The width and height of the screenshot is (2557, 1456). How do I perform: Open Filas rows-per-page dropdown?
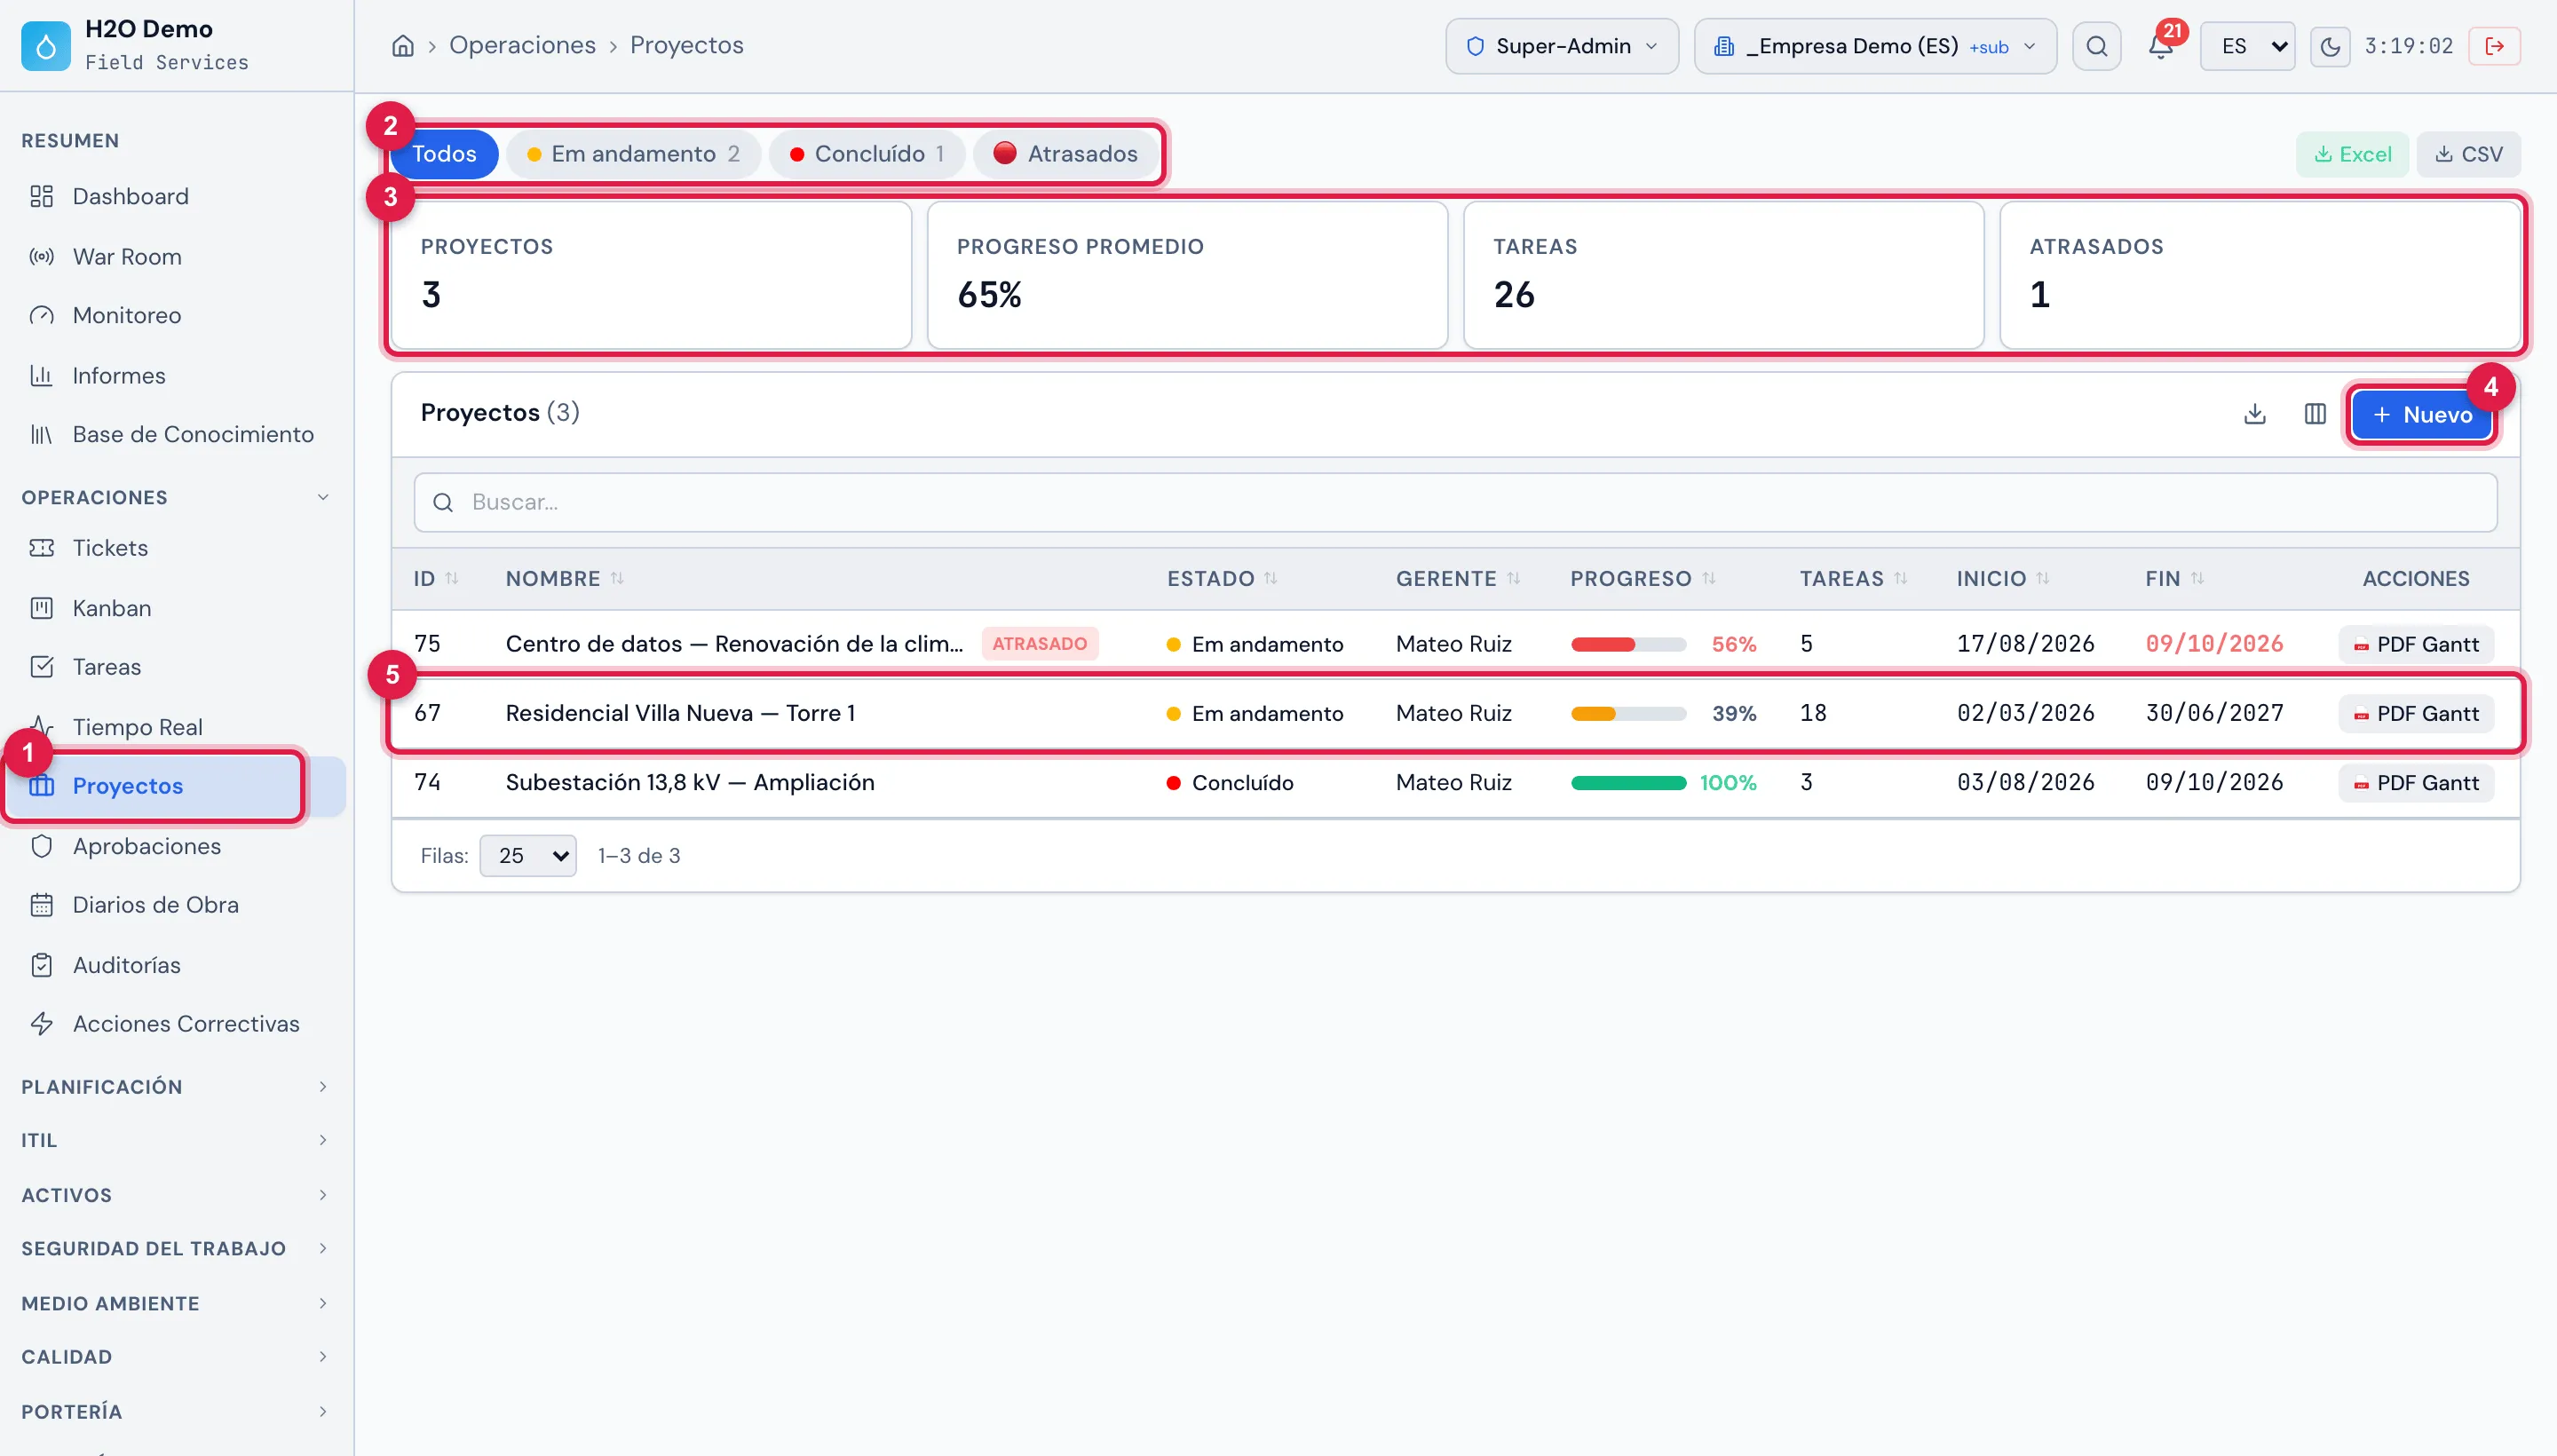pos(528,856)
